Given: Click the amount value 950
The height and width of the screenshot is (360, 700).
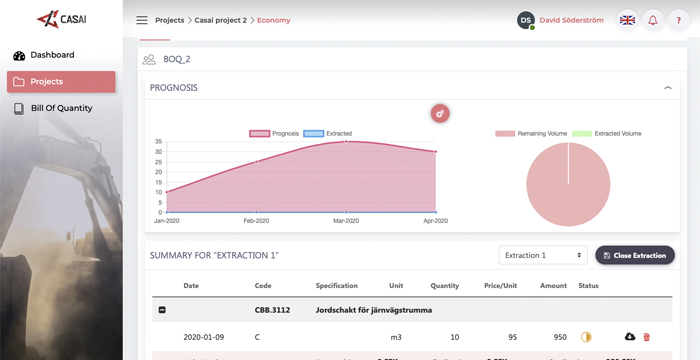Looking at the screenshot, I should pos(560,337).
